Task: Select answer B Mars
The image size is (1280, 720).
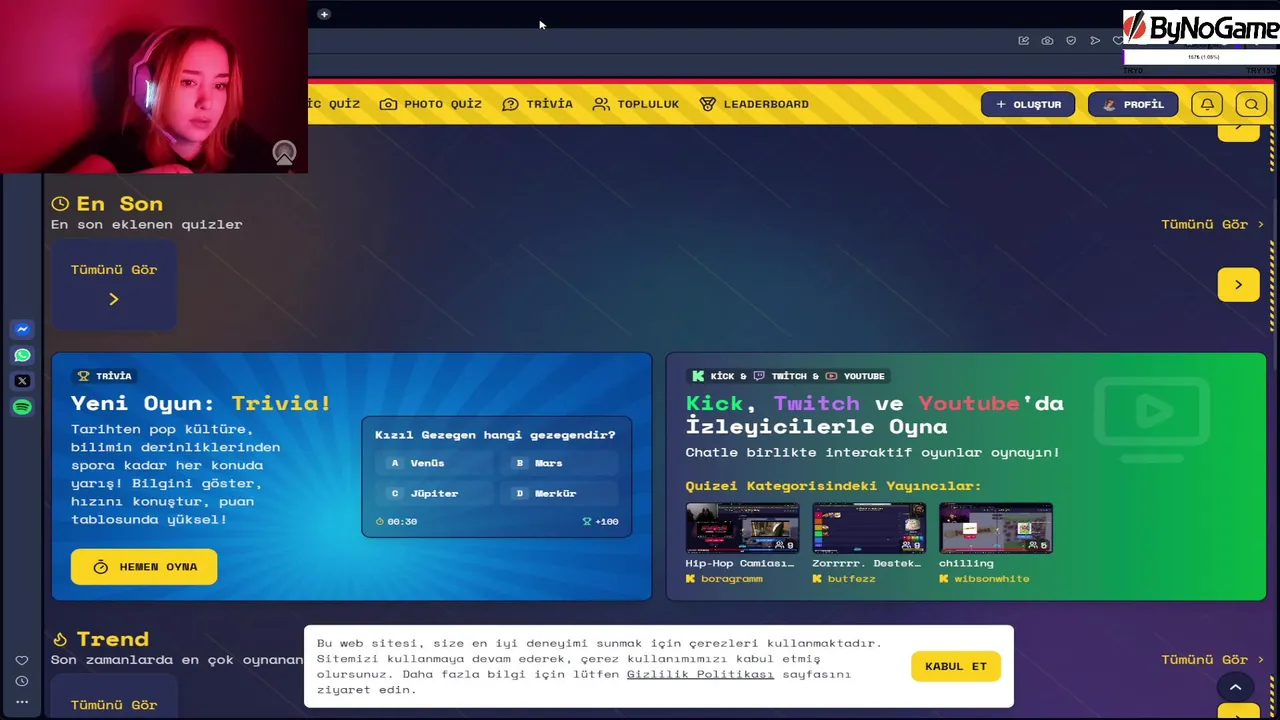Action: 559,463
